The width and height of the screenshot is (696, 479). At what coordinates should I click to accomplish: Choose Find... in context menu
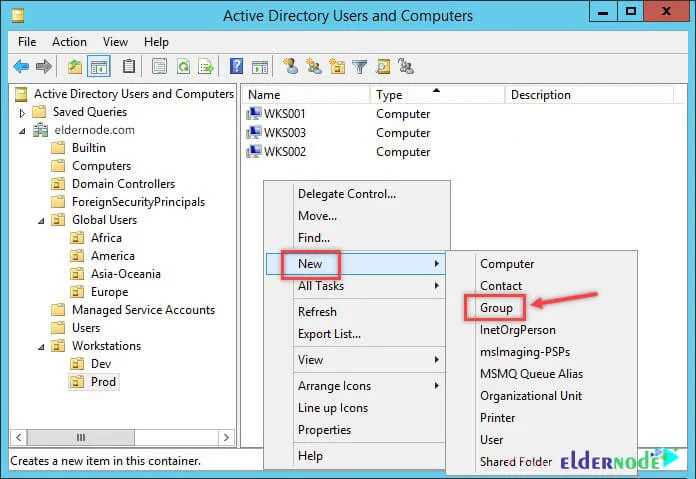[x=314, y=238]
